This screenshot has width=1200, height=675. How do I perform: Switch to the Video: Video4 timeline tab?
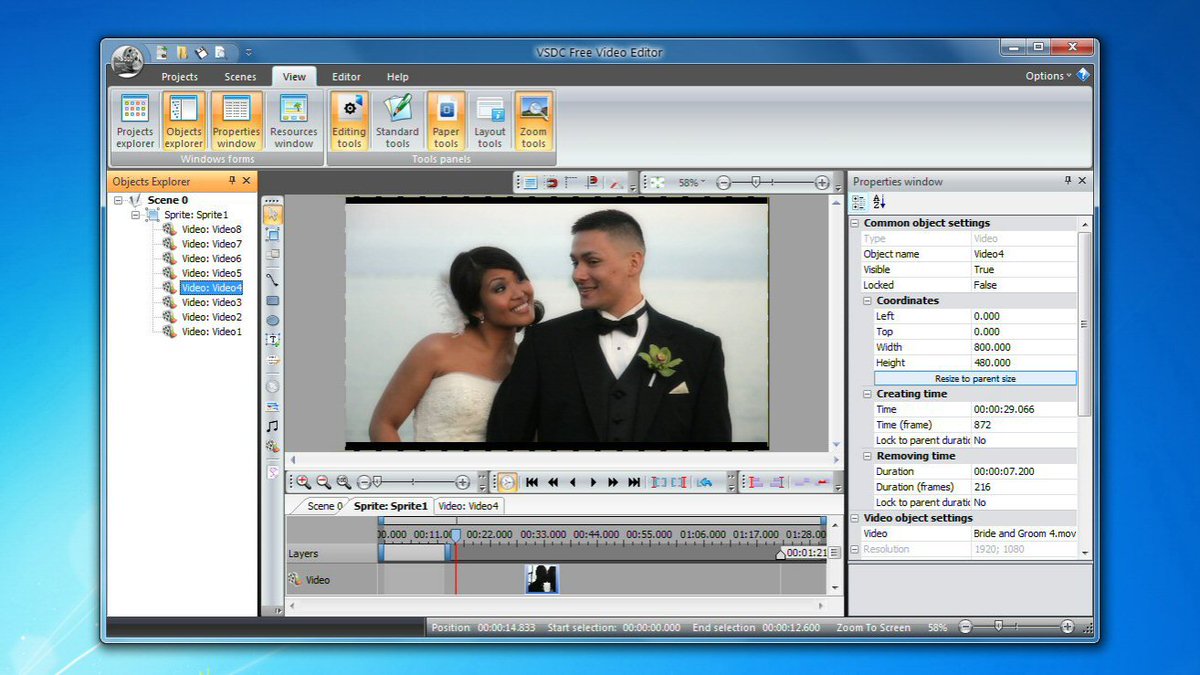click(468, 506)
